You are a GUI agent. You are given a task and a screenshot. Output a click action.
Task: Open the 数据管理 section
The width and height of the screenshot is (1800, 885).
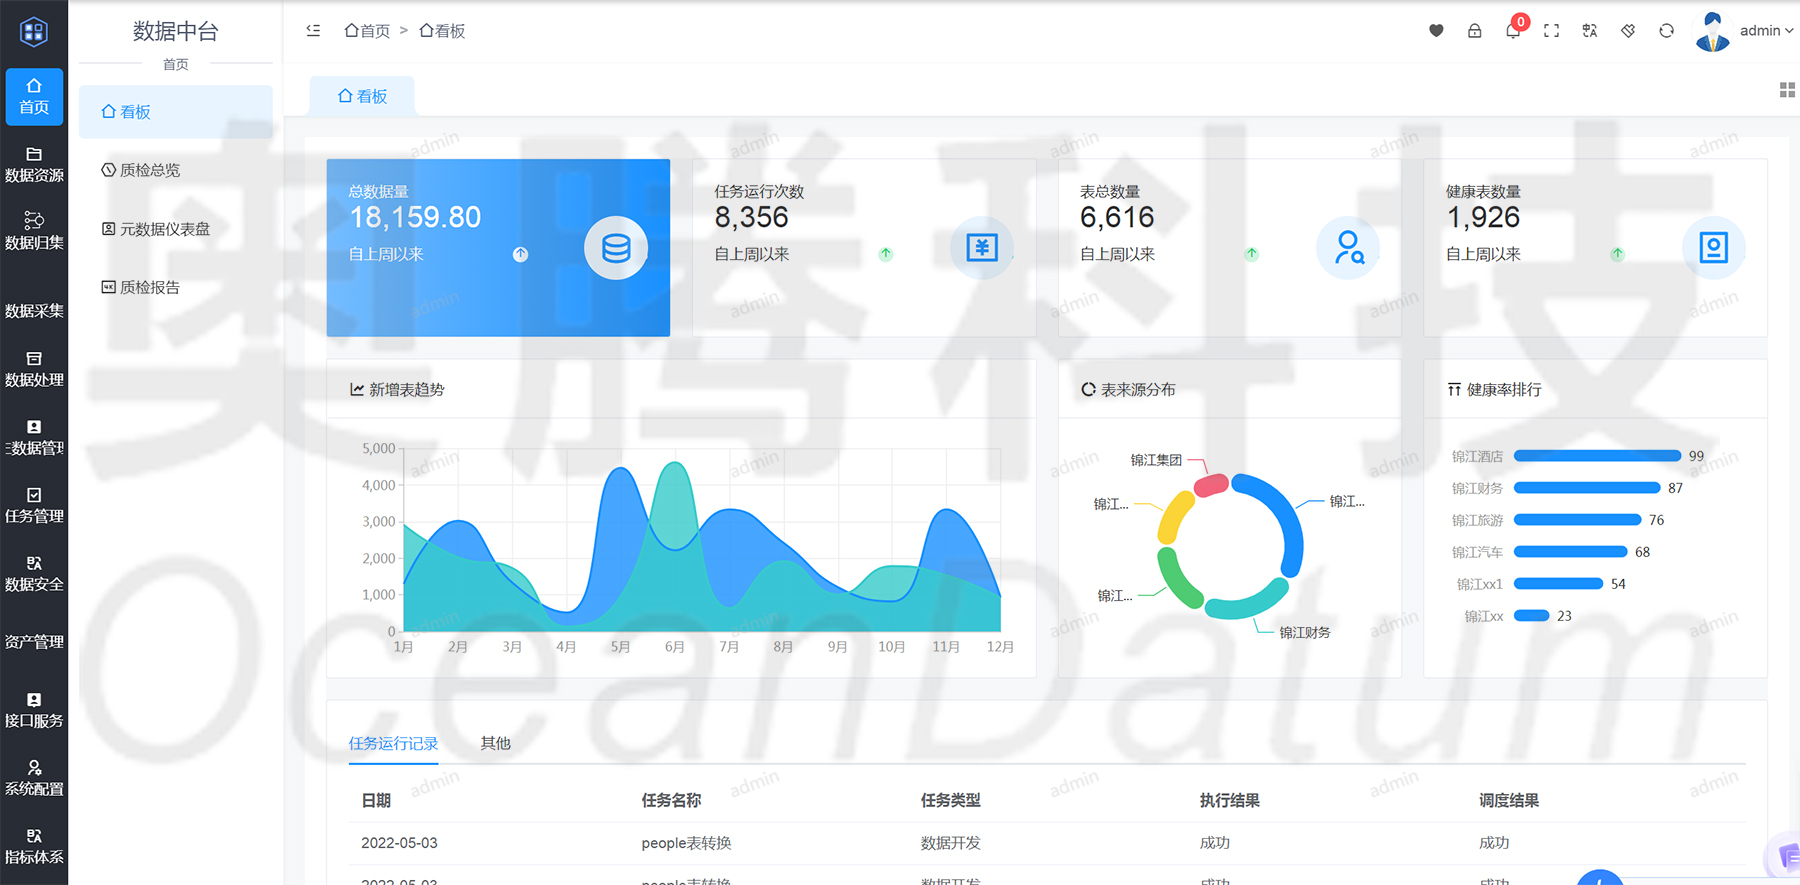coord(34,437)
